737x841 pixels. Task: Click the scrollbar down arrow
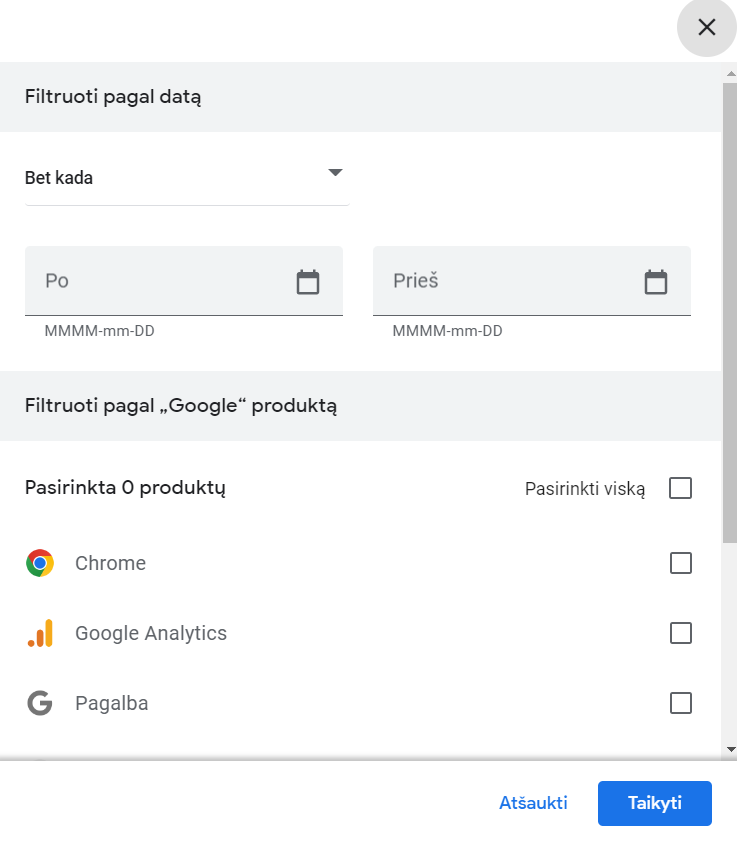click(x=731, y=749)
